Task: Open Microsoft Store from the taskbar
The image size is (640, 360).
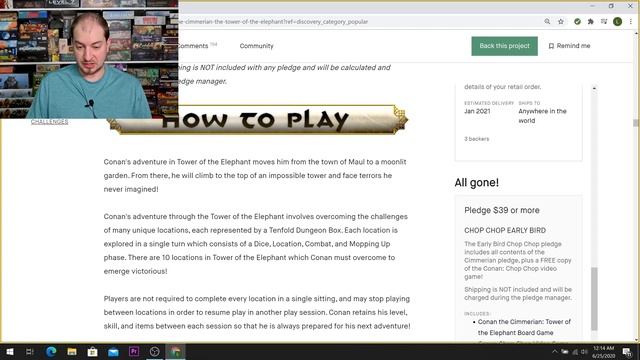Action: [93, 351]
